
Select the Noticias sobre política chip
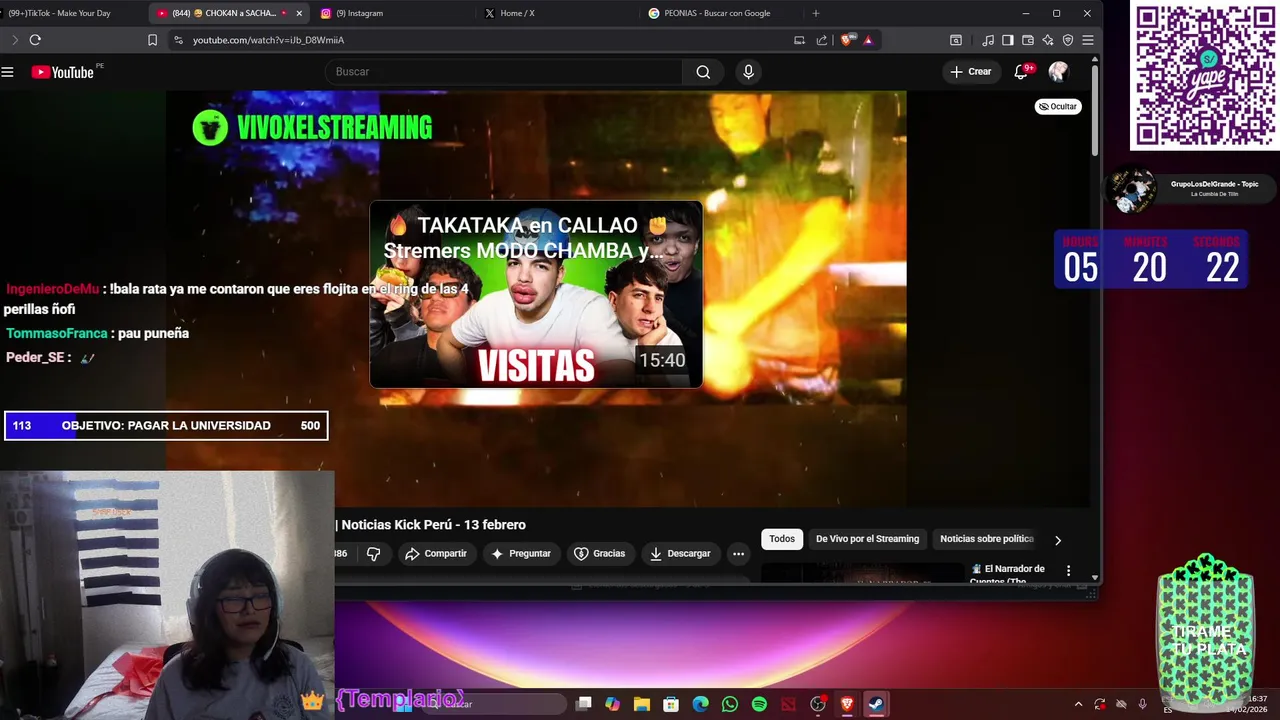coord(987,539)
